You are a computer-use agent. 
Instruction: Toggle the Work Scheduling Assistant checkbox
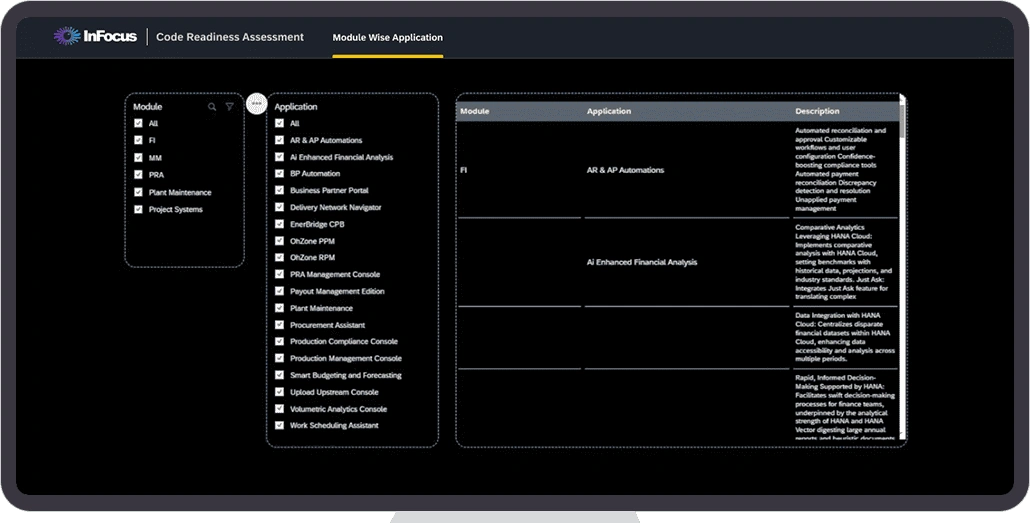(x=279, y=426)
